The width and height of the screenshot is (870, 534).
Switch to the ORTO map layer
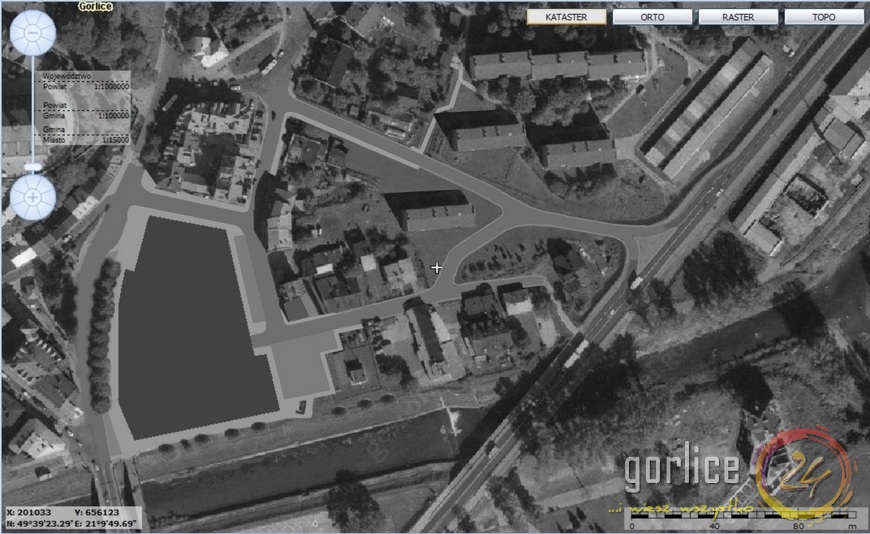pyautogui.click(x=652, y=17)
